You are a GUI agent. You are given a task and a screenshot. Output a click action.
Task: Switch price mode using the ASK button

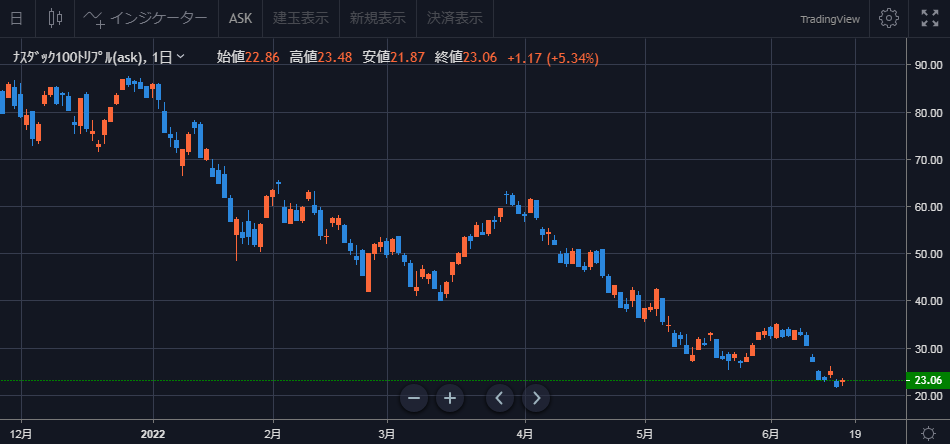pos(241,18)
